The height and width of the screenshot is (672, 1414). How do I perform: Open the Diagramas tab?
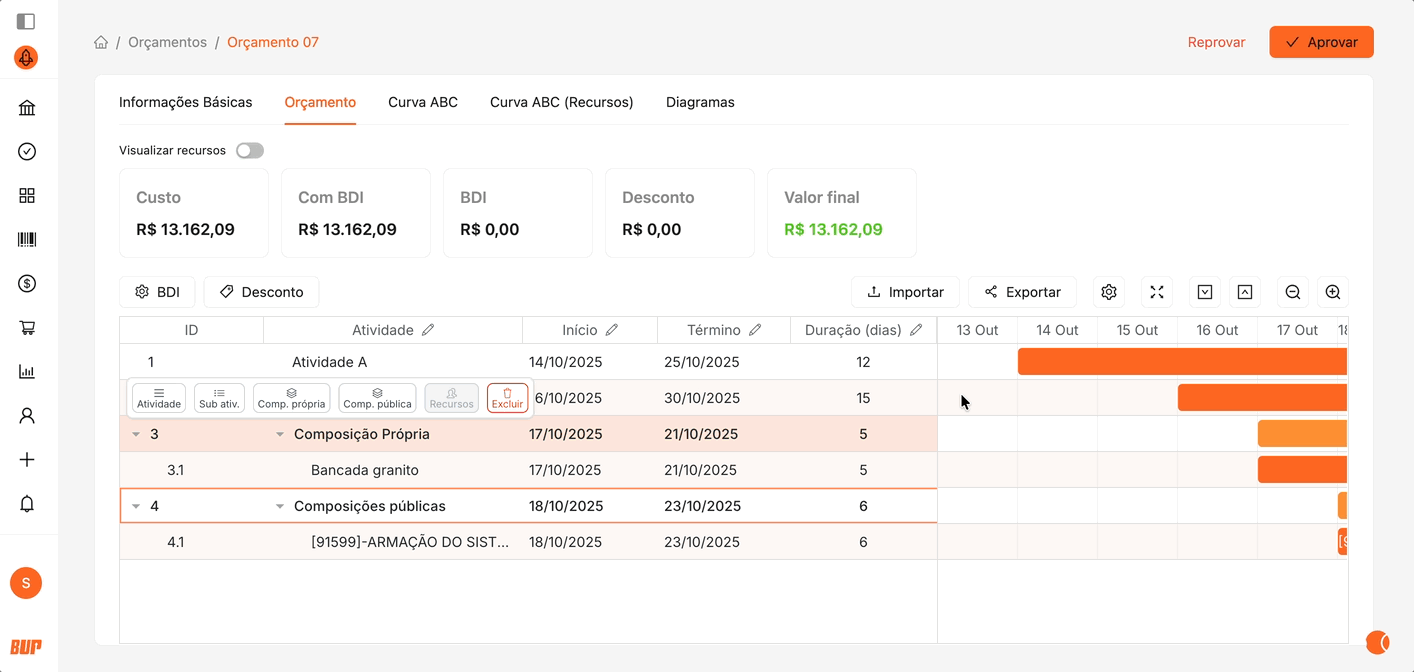[700, 102]
